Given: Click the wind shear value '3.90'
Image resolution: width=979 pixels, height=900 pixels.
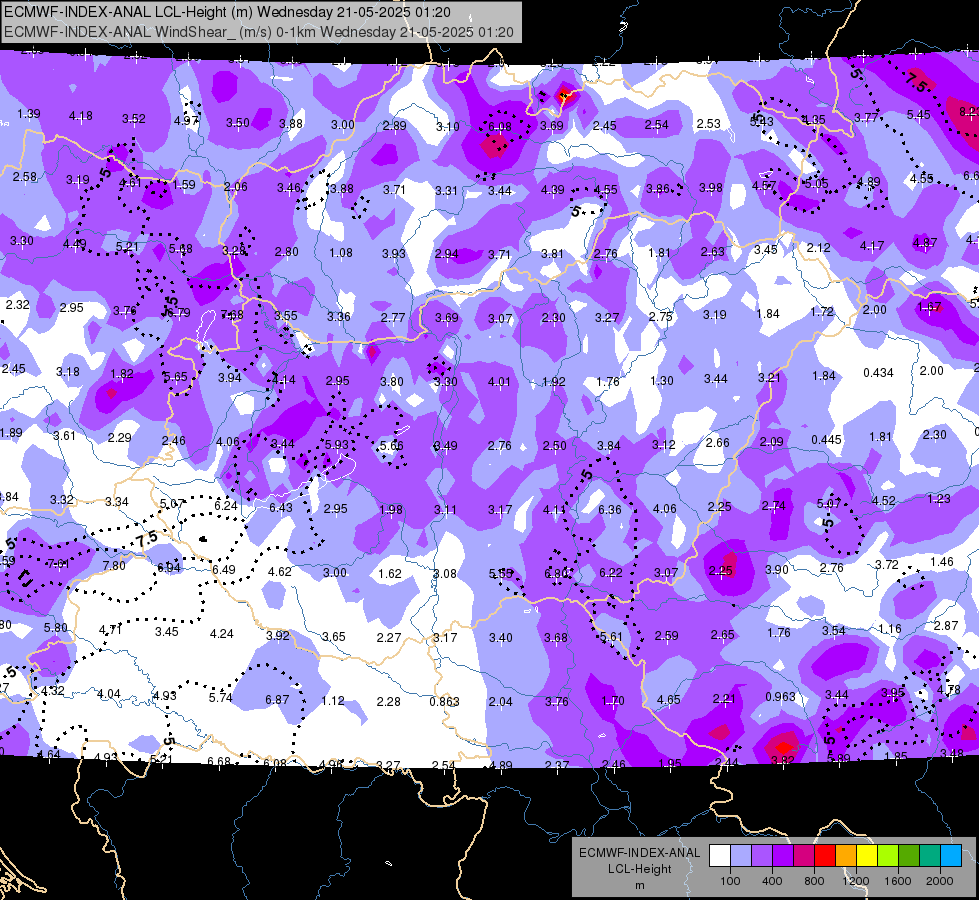Looking at the screenshot, I should pos(777,570).
